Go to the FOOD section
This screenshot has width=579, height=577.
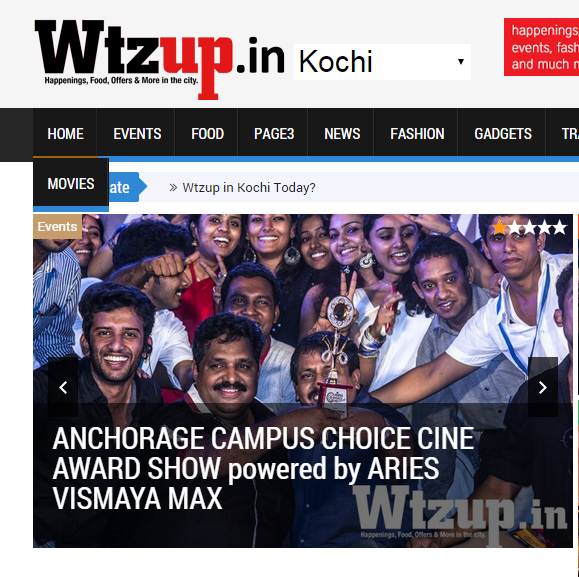[207, 134]
